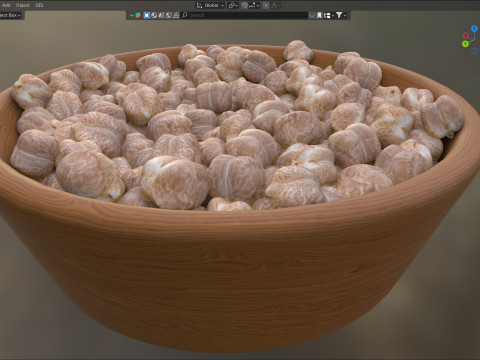Open the snapping options dropdown
This screenshot has height=360, width=480.
tap(254, 5)
